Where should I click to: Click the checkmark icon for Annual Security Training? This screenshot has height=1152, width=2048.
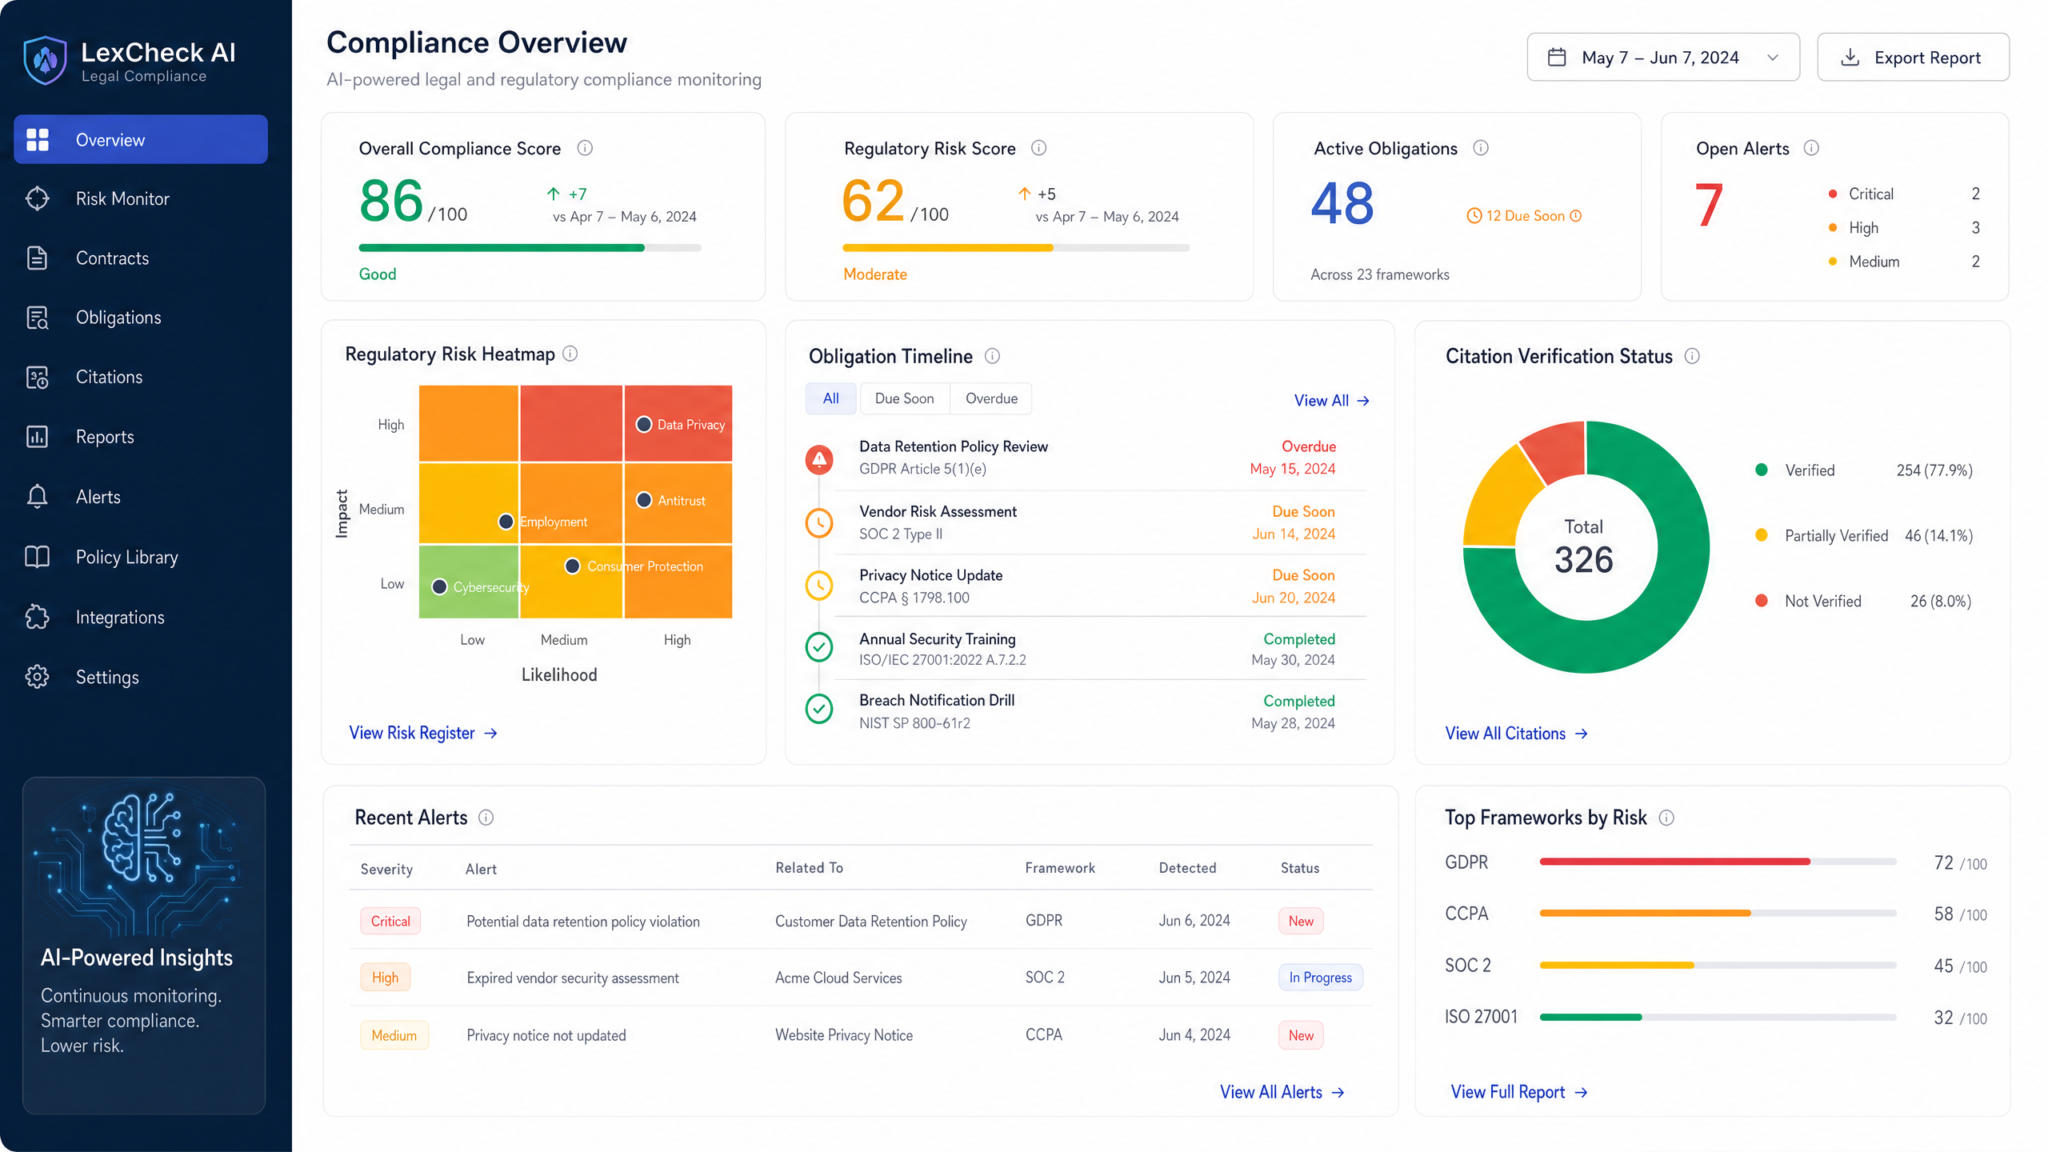point(819,648)
